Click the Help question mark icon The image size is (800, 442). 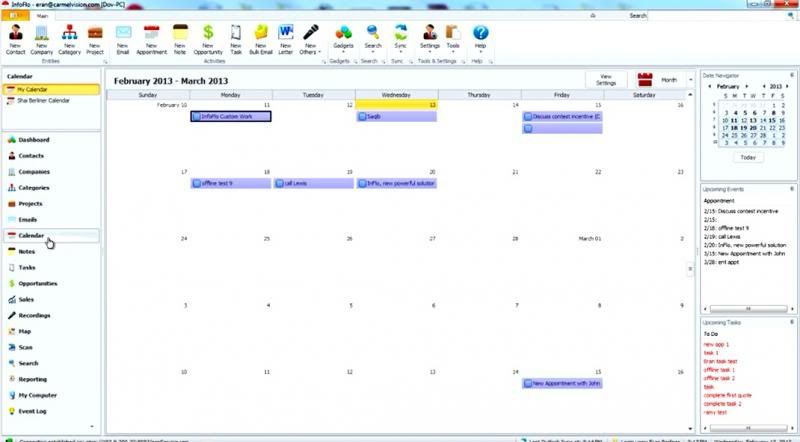pyautogui.click(x=480, y=40)
